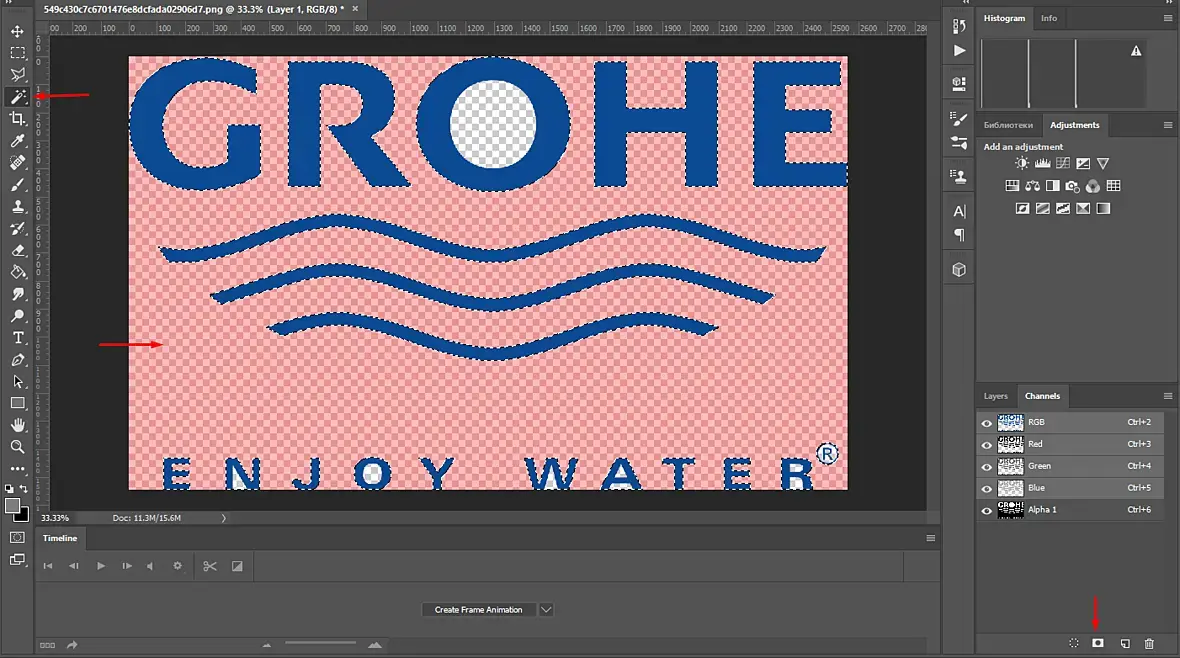Toggle the Green channel visibility eye
Screen dimensions: 1180x658
[987, 467]
